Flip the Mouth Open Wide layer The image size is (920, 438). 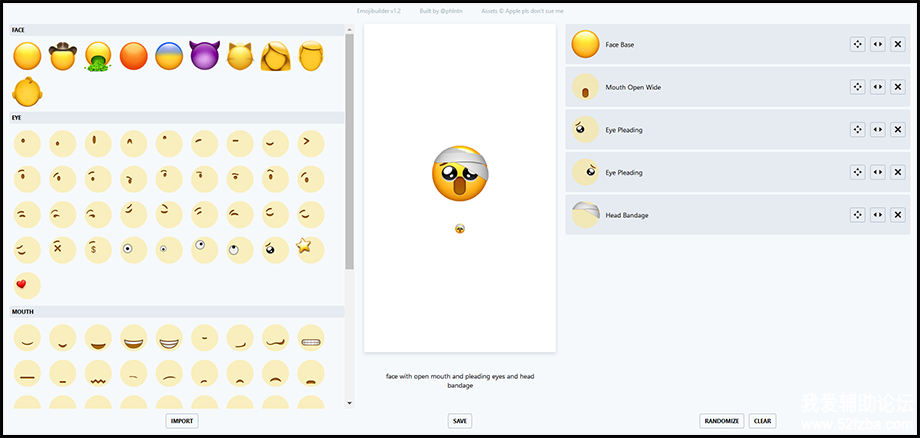pos(878,87)
